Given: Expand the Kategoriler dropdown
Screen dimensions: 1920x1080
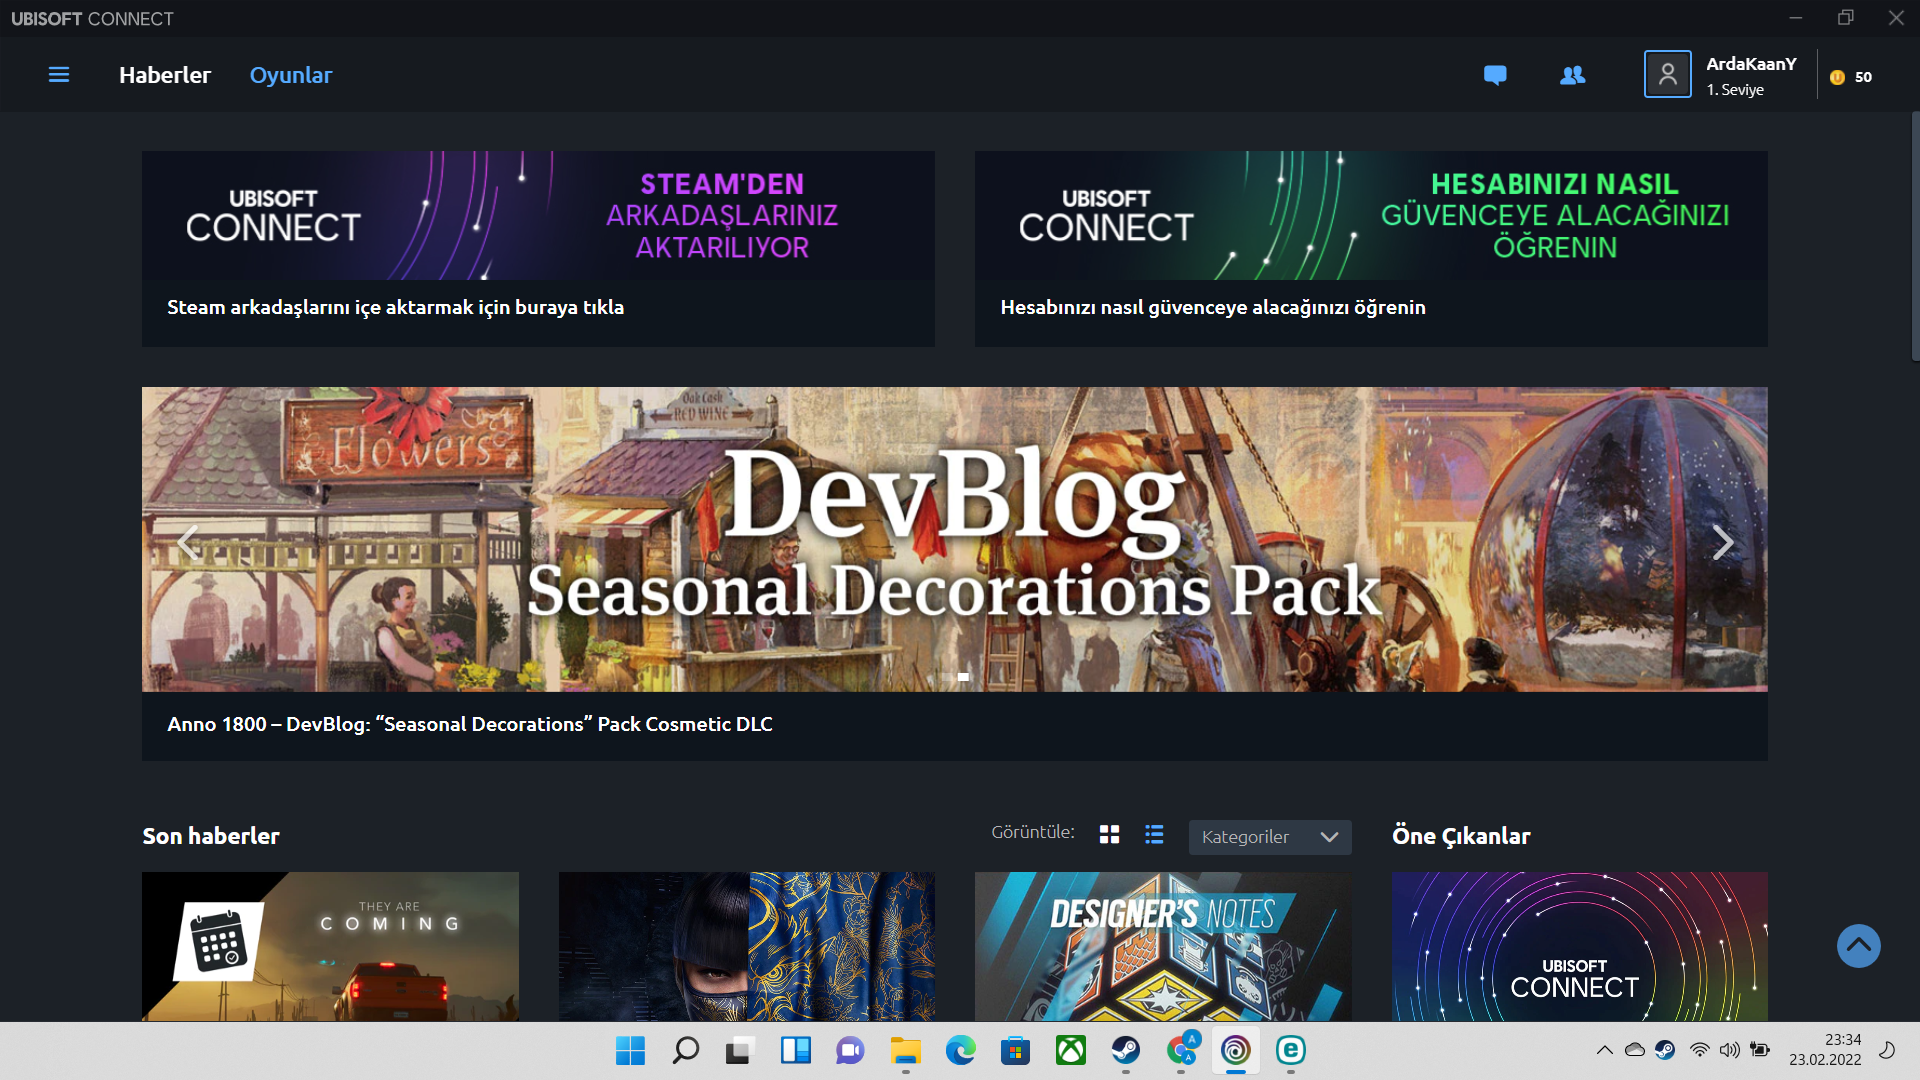Looking at the screenshot, I should tap(1269, 837).
